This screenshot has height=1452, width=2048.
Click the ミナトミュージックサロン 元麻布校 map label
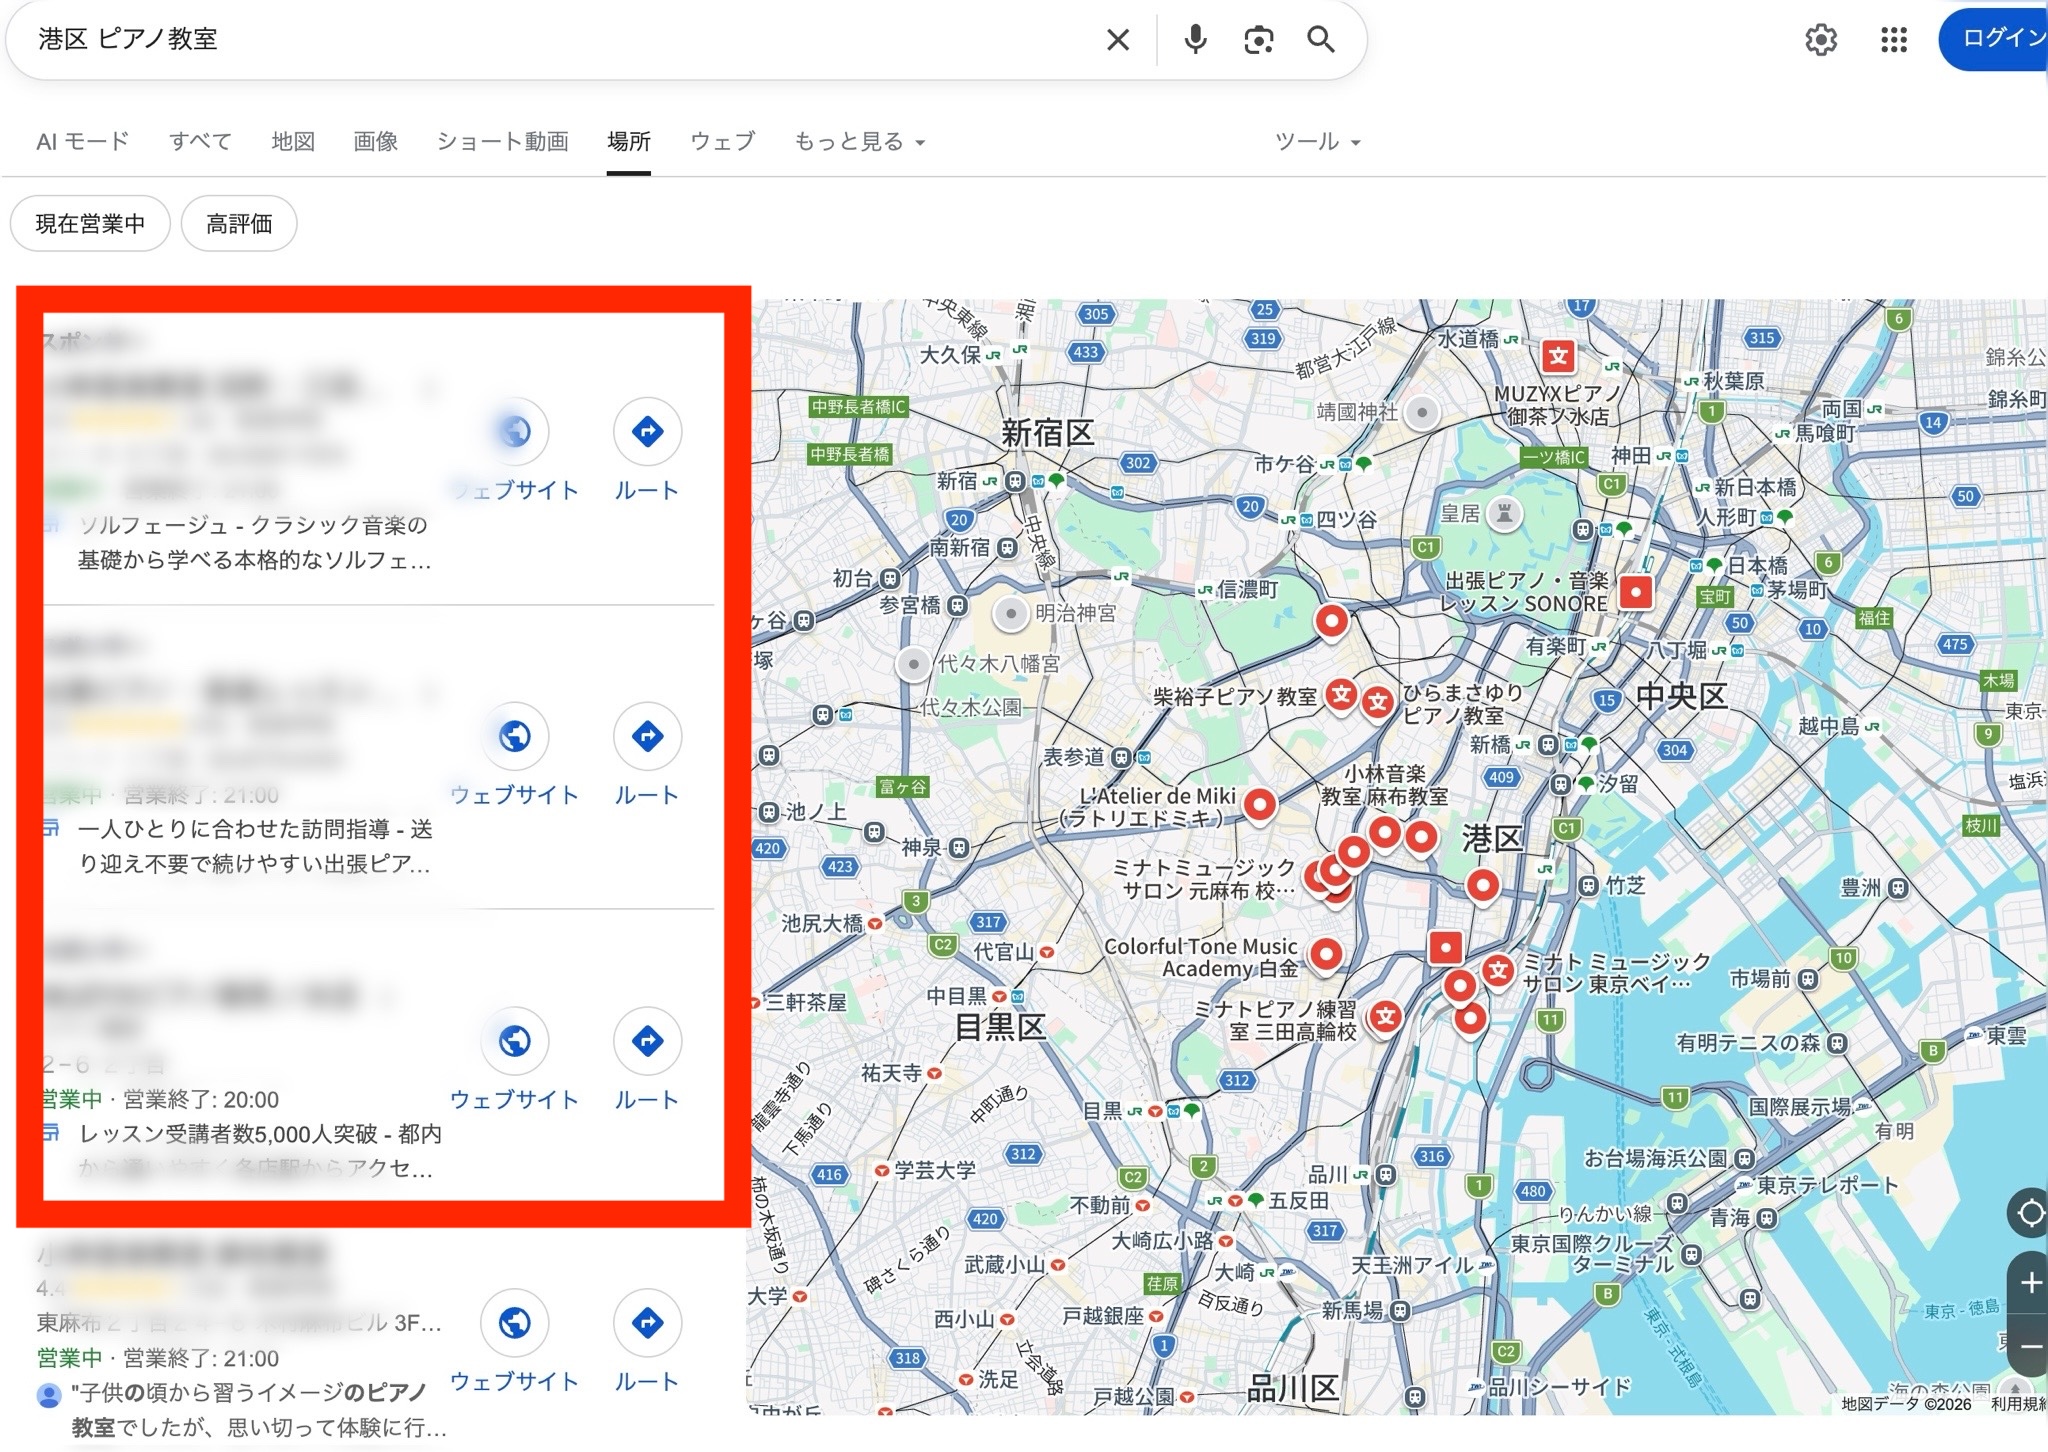[x=1204, y=879]
